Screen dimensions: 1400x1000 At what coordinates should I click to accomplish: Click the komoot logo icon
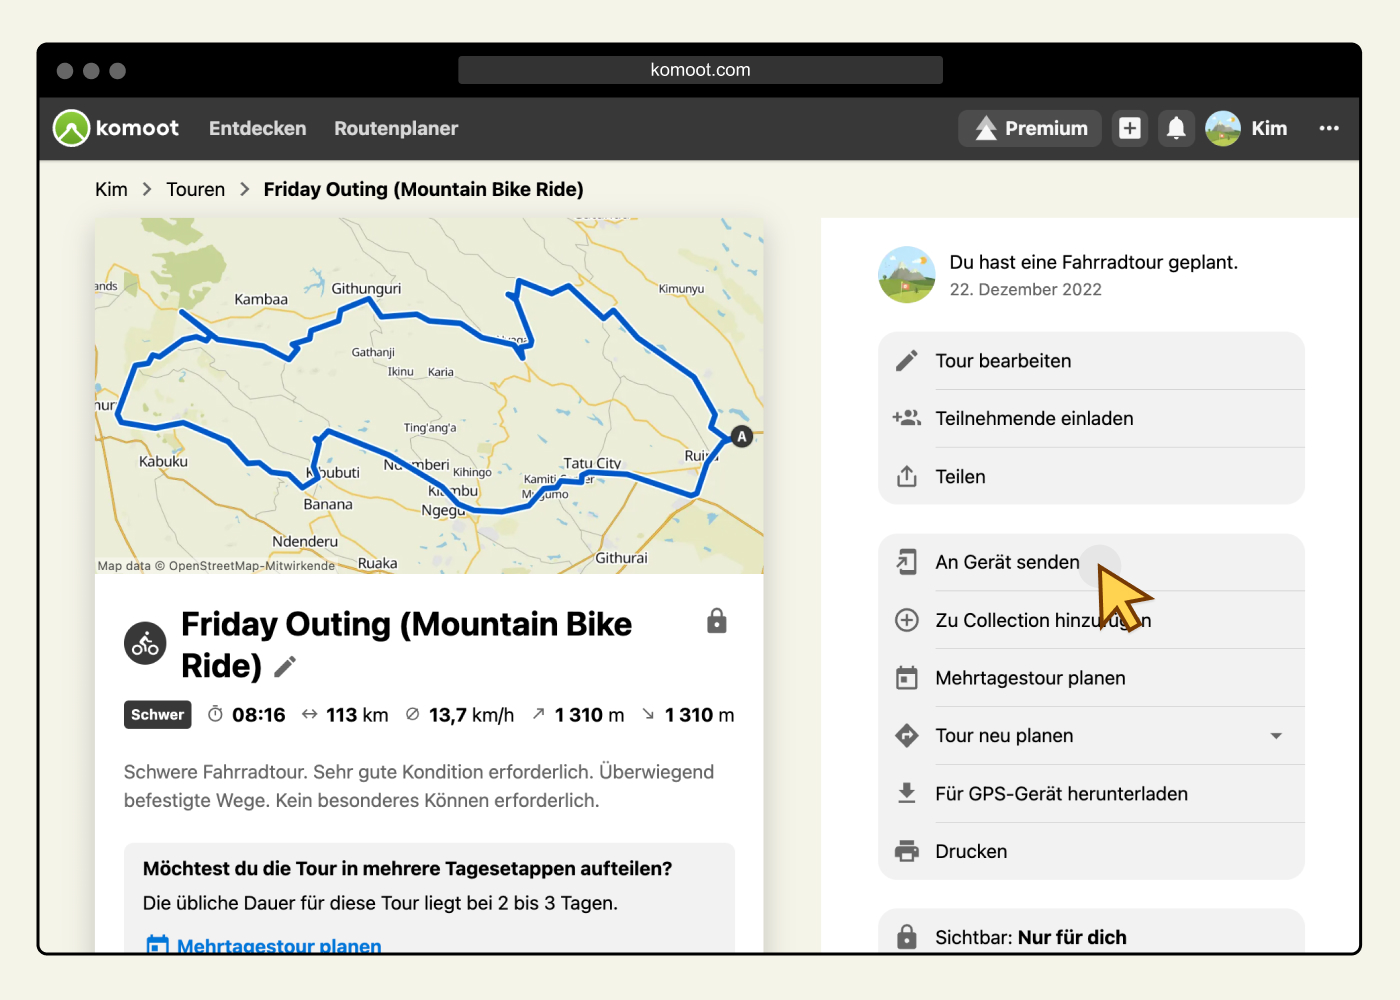point(72,128)
